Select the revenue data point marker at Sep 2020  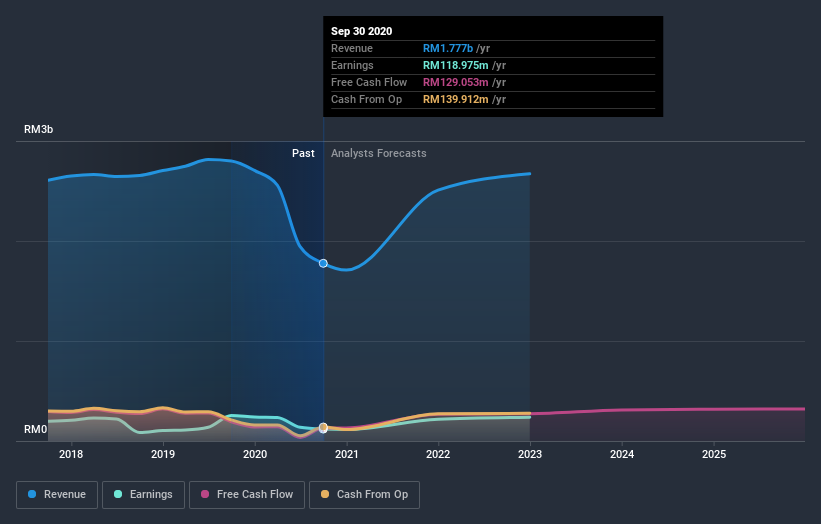click(324, 263)
